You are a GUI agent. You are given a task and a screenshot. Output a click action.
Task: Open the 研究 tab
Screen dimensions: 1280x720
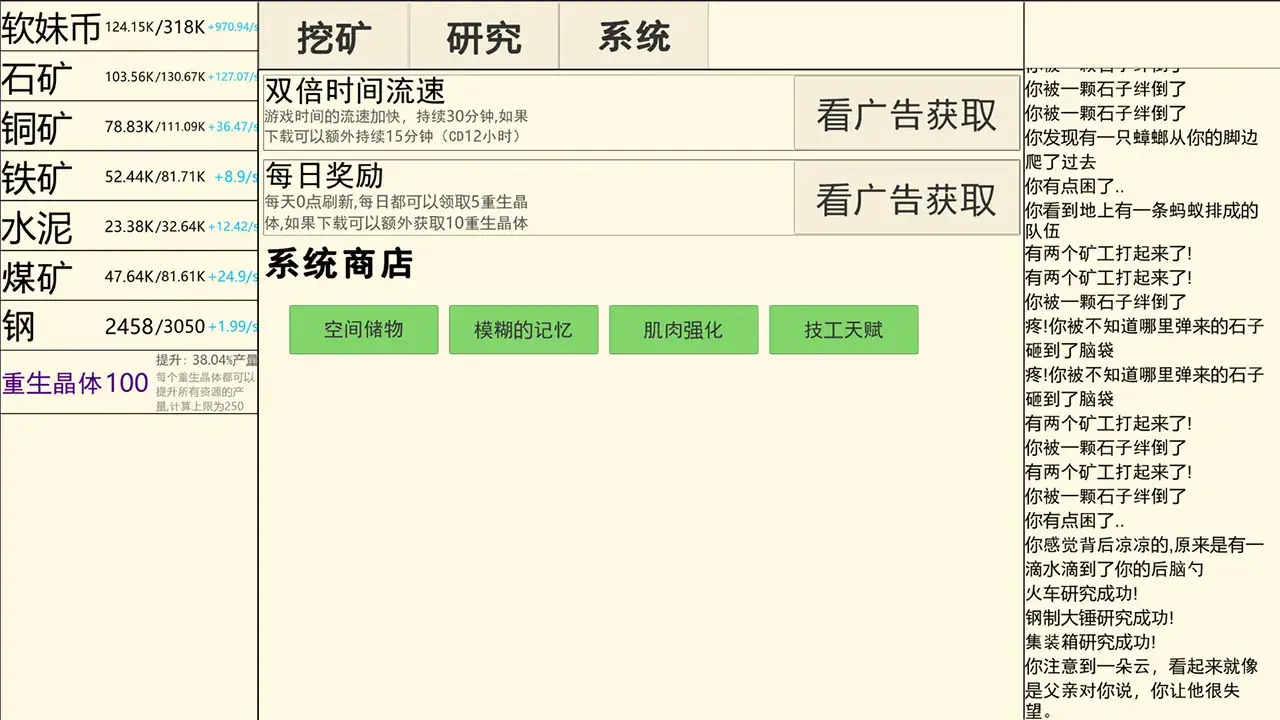(484, 36)
